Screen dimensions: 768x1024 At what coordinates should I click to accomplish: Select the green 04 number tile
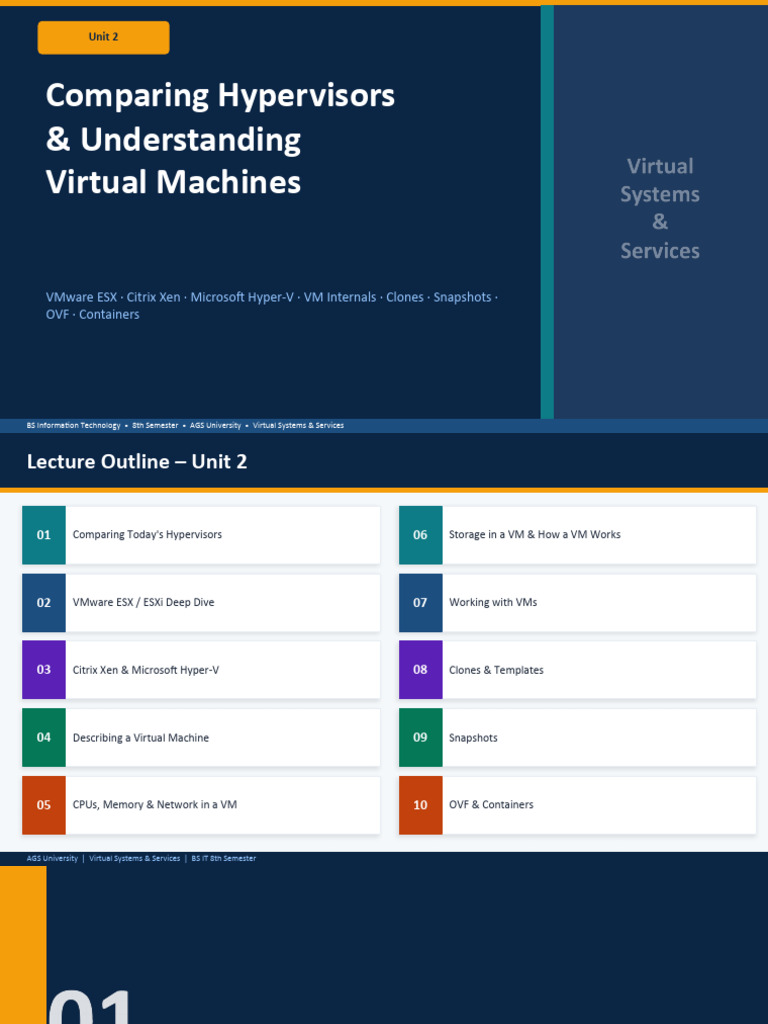44,737
